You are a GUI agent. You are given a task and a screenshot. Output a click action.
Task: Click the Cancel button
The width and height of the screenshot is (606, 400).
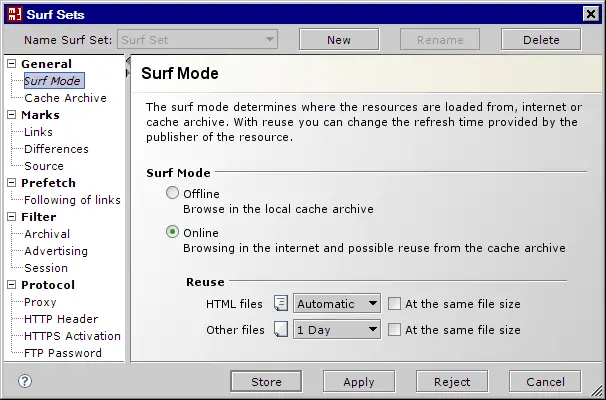pos(545,381)
